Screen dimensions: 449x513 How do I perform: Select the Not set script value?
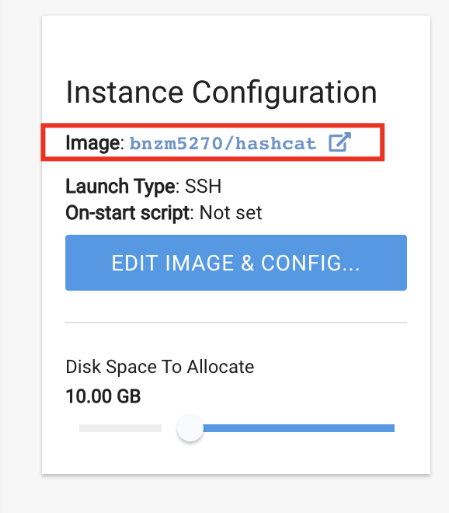pos(231,213)
